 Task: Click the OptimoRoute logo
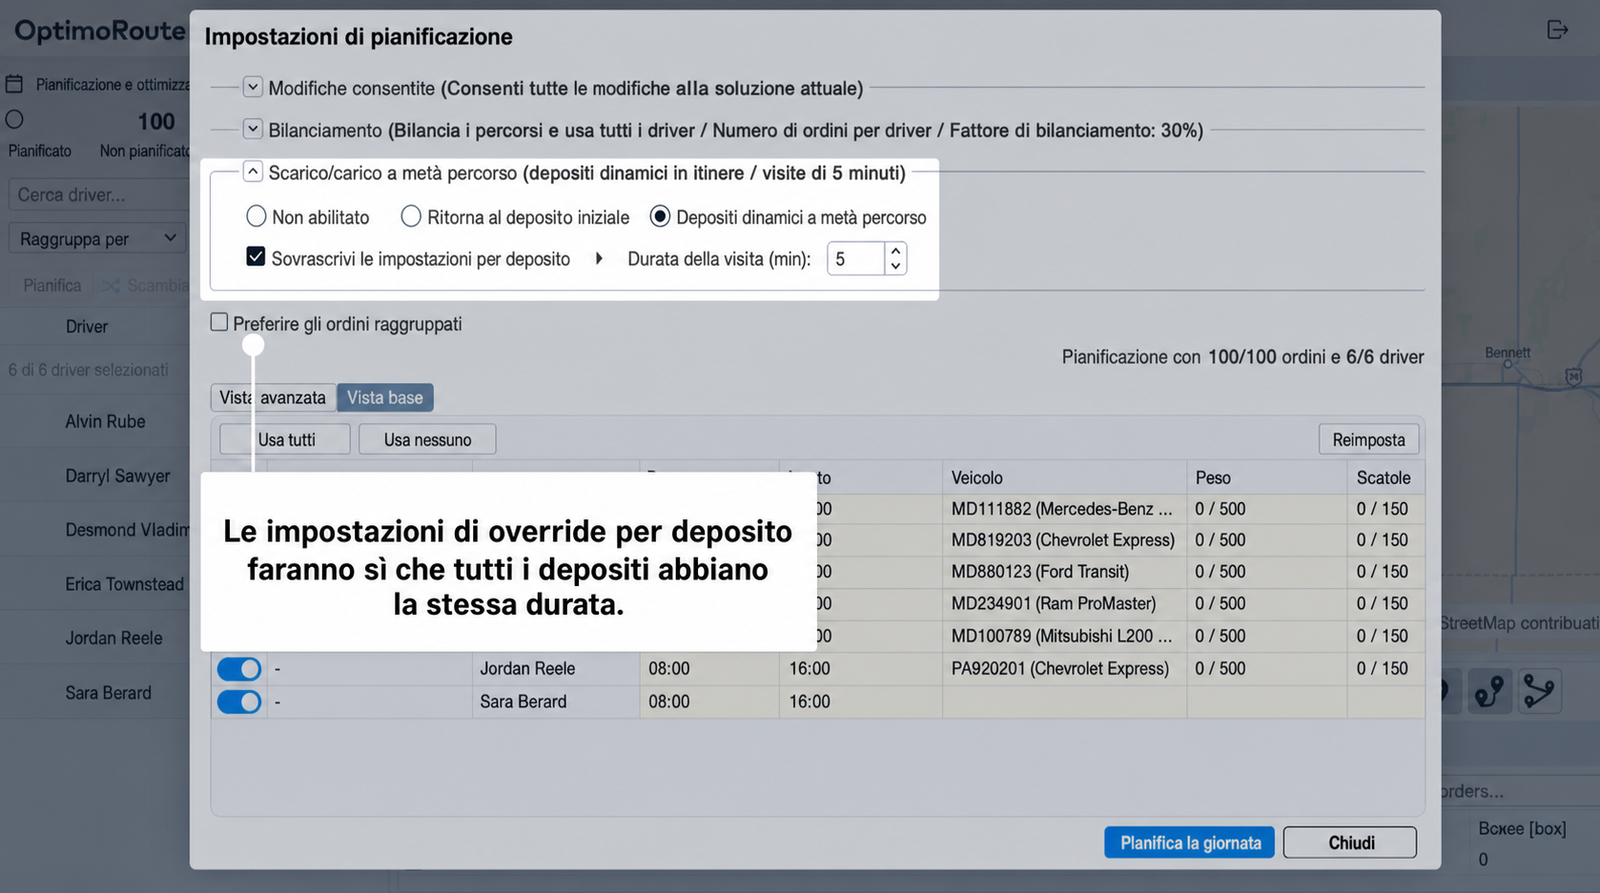(x=99, y=31)
